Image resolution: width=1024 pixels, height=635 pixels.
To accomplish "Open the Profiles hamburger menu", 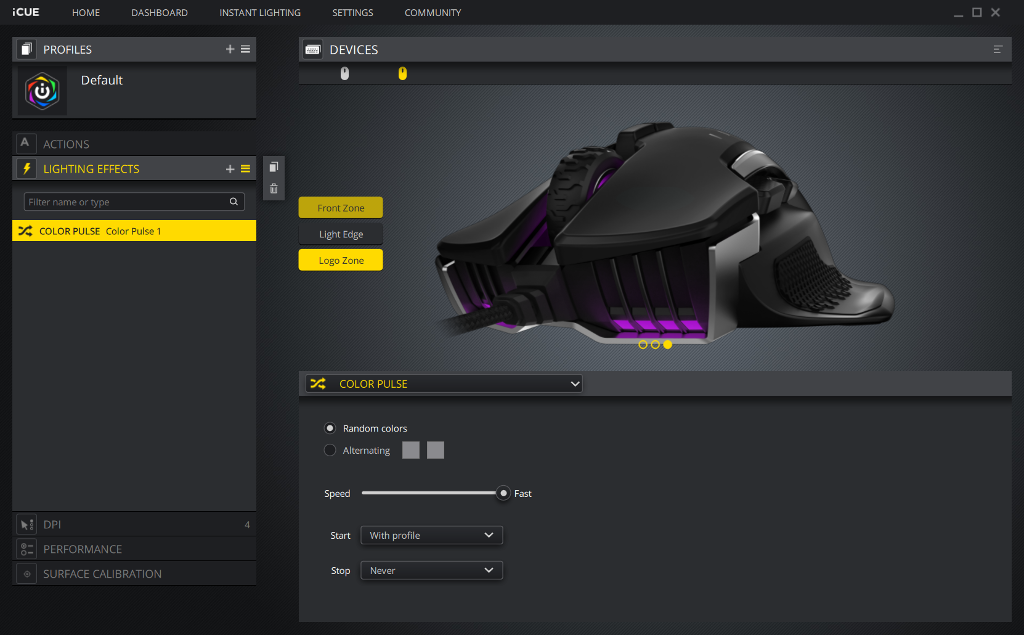I will pyautogui.click(x=246, y=49).
